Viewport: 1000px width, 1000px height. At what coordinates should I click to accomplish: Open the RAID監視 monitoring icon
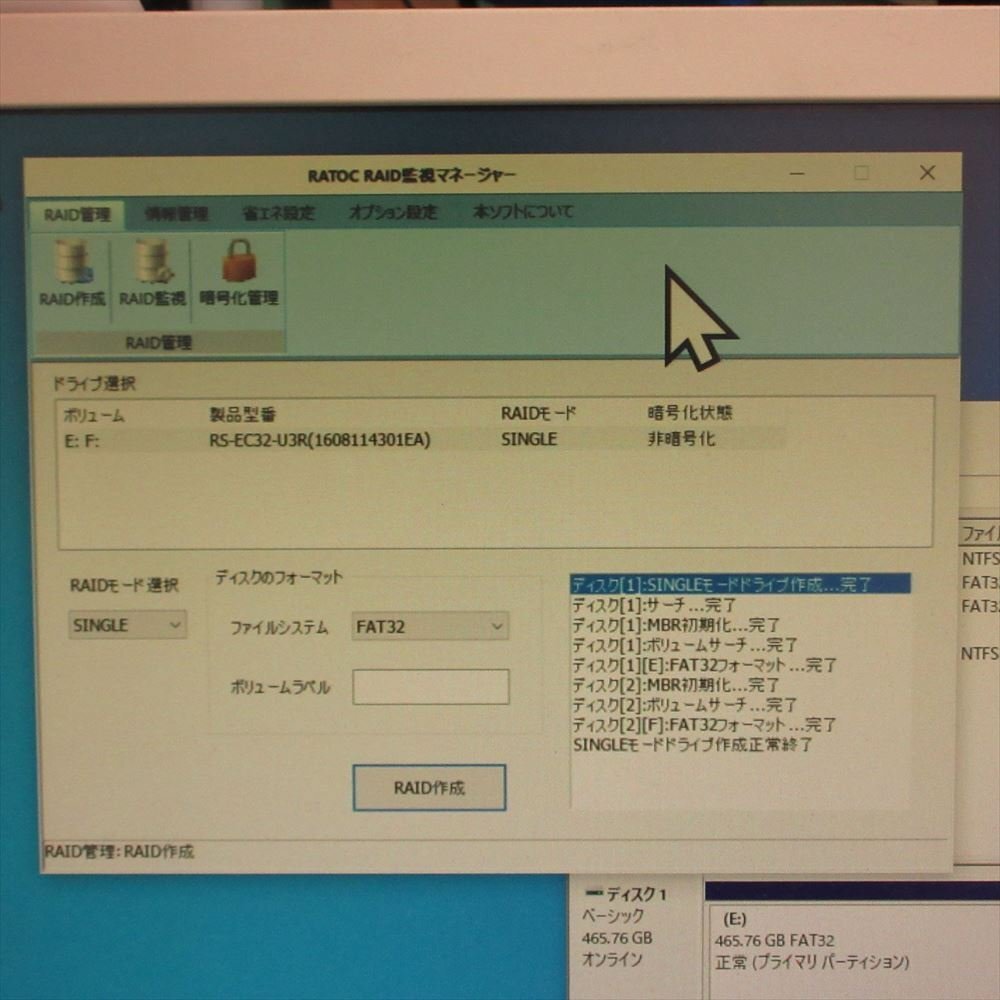click(152, 273)
